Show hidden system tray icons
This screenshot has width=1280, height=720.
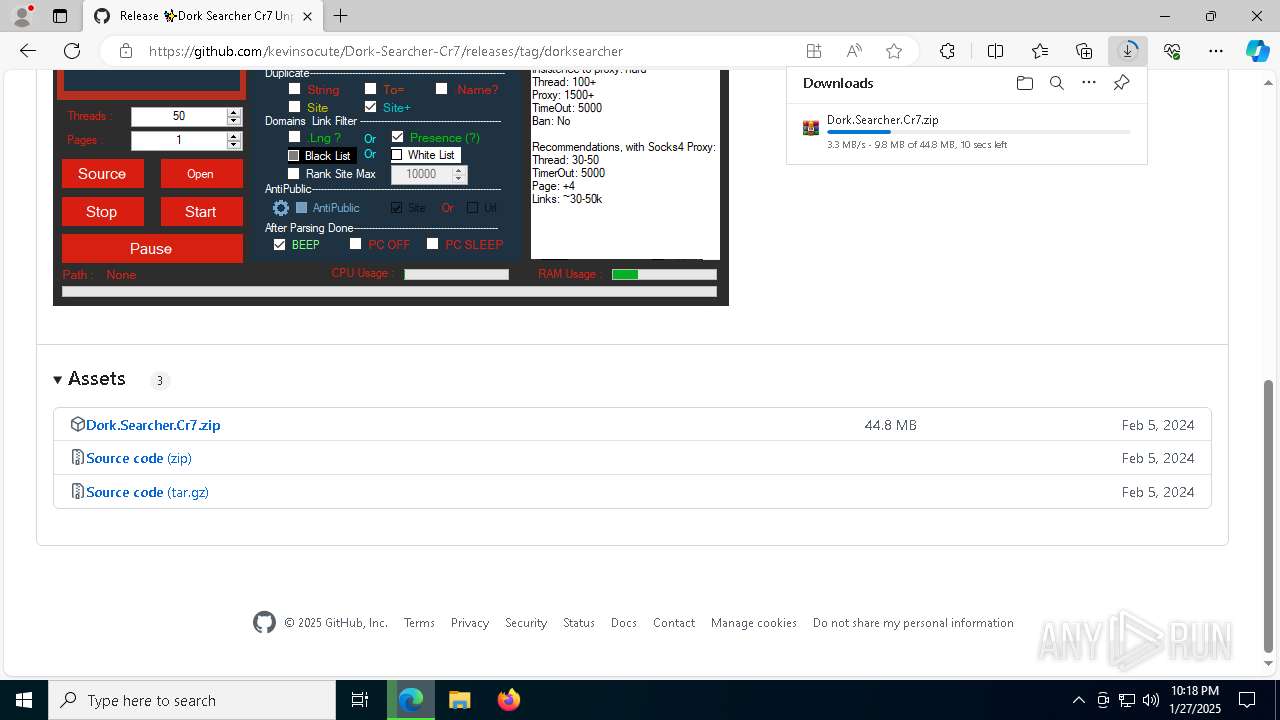1079,700
